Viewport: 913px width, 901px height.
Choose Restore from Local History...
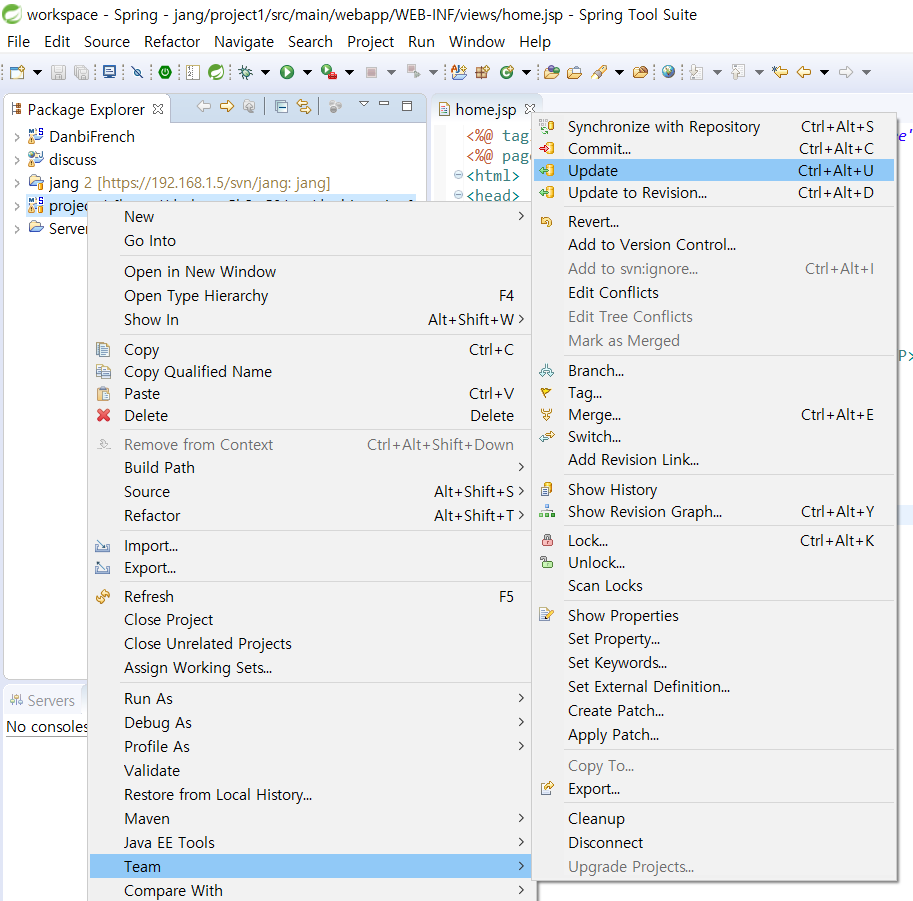coord(310,794)
